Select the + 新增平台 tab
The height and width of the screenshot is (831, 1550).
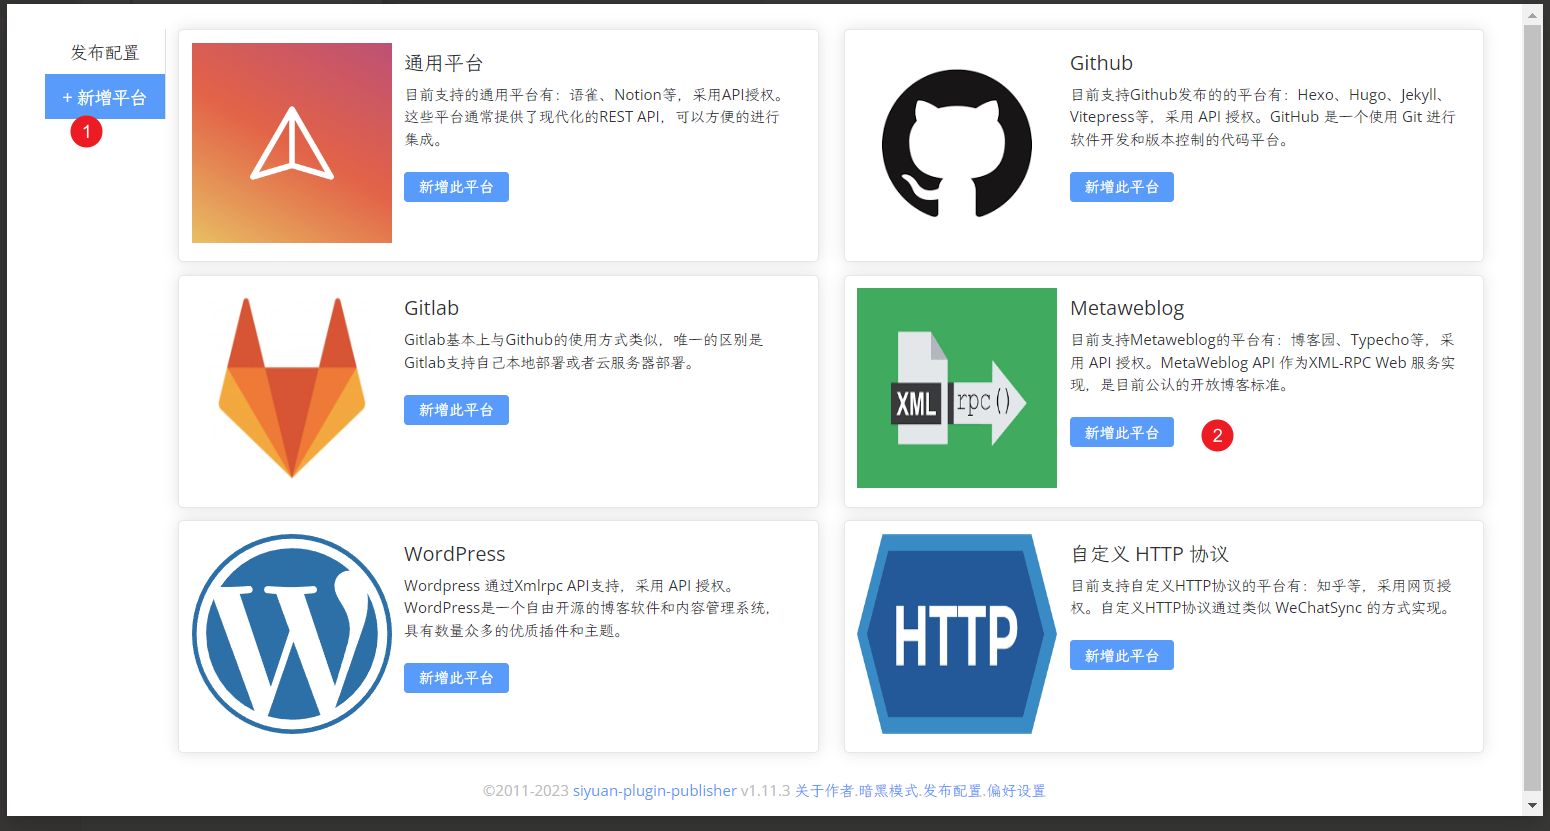105,97
